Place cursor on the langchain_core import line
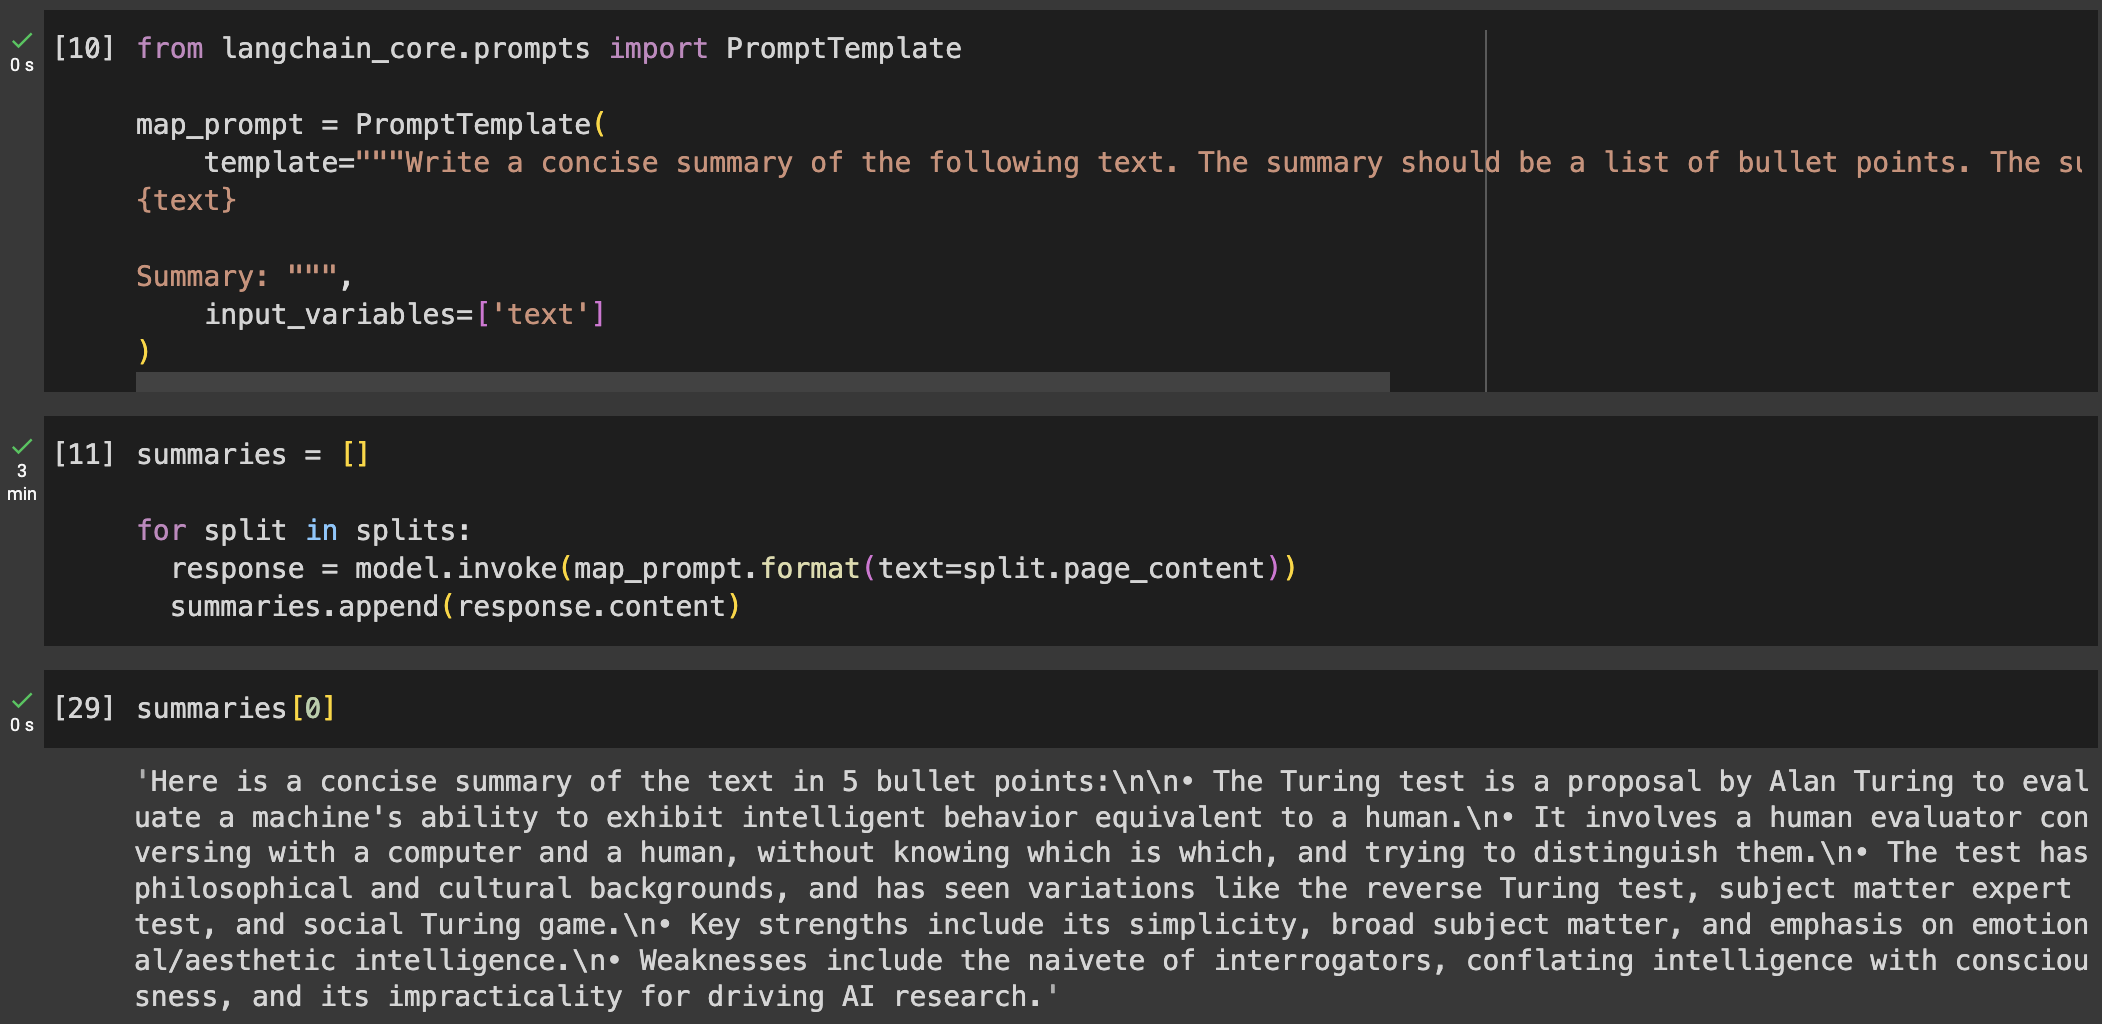 [x=548, y=48]
